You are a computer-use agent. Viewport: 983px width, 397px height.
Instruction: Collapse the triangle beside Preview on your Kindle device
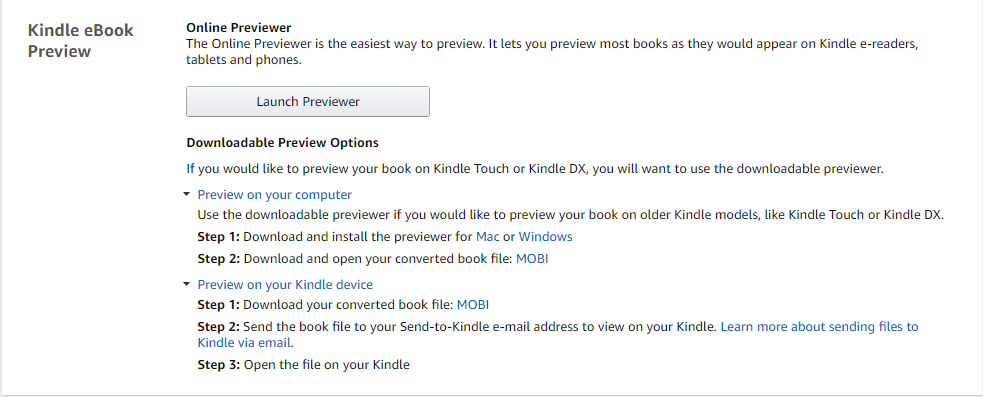click(x=186, y=285)
